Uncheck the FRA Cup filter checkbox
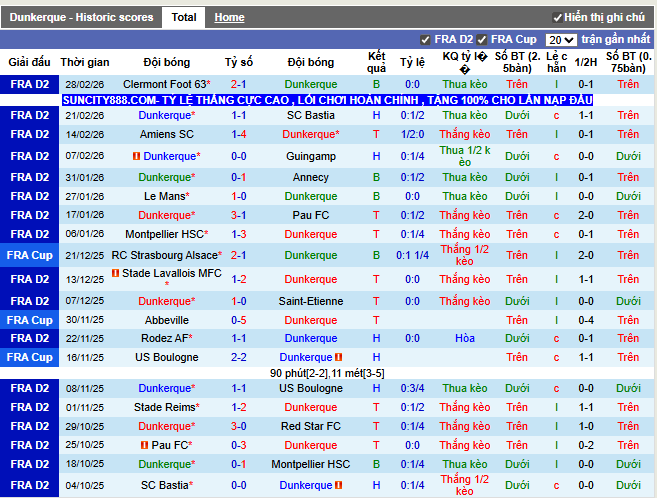Image resolution: width=657 pixels, height=498 pixels. (x=482, y=40)
